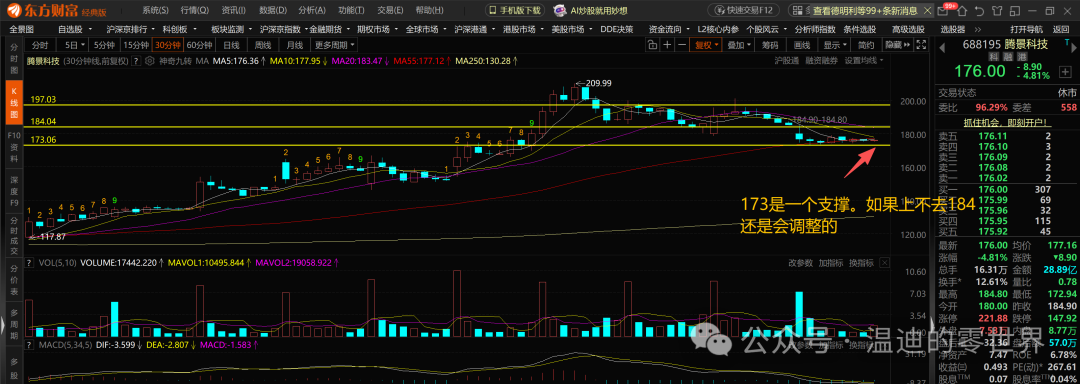Viewport: 1080px width, 384px height.
Task: Toggle 筹码 chip distribution panel
Action: [x=770, y=45]
